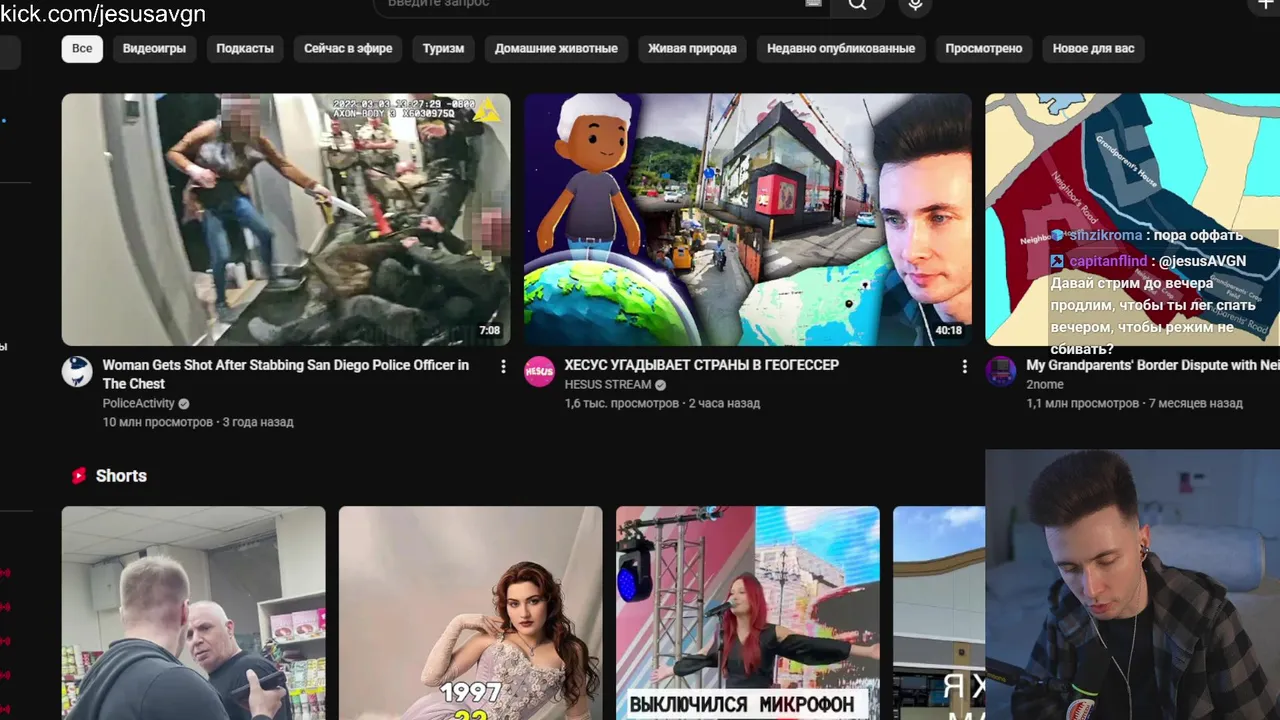Image resolution: width=1280 pixels, height=720 pixels.
Task: Open ХЕСУС УГАДЫВАЕТ СТРАНЫ В ГЕОГЕССЕР title
Action: (701, 365)
